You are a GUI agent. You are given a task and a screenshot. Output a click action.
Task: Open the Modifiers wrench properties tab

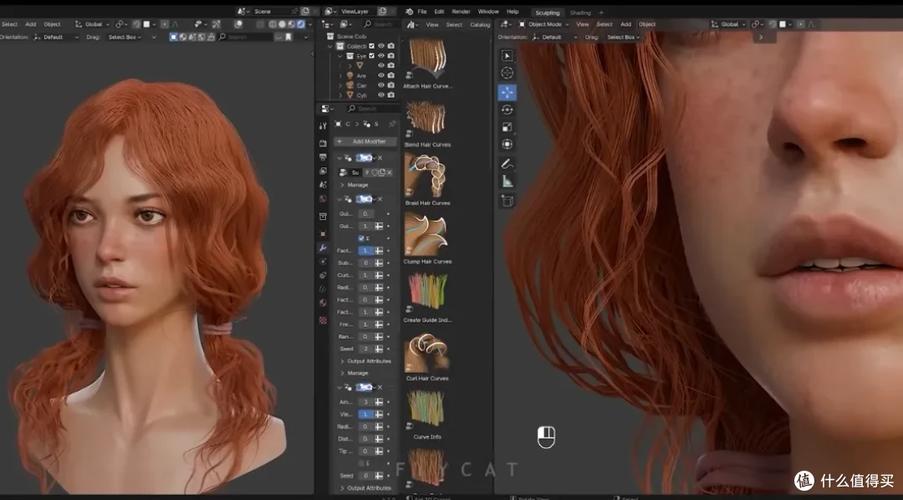pos(322,248)
